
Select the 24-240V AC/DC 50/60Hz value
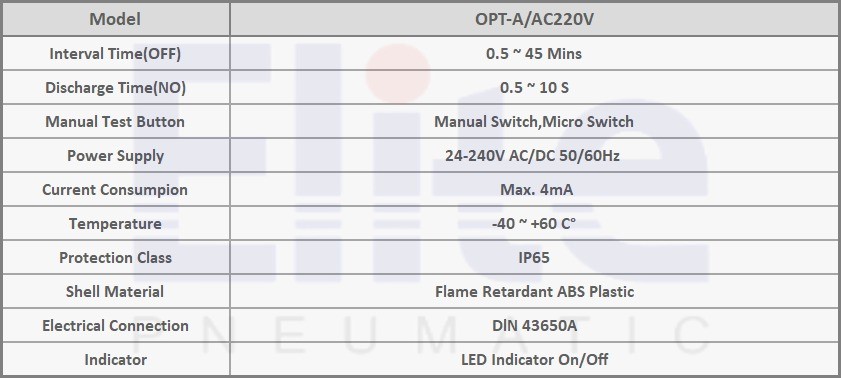pos(534,155)
